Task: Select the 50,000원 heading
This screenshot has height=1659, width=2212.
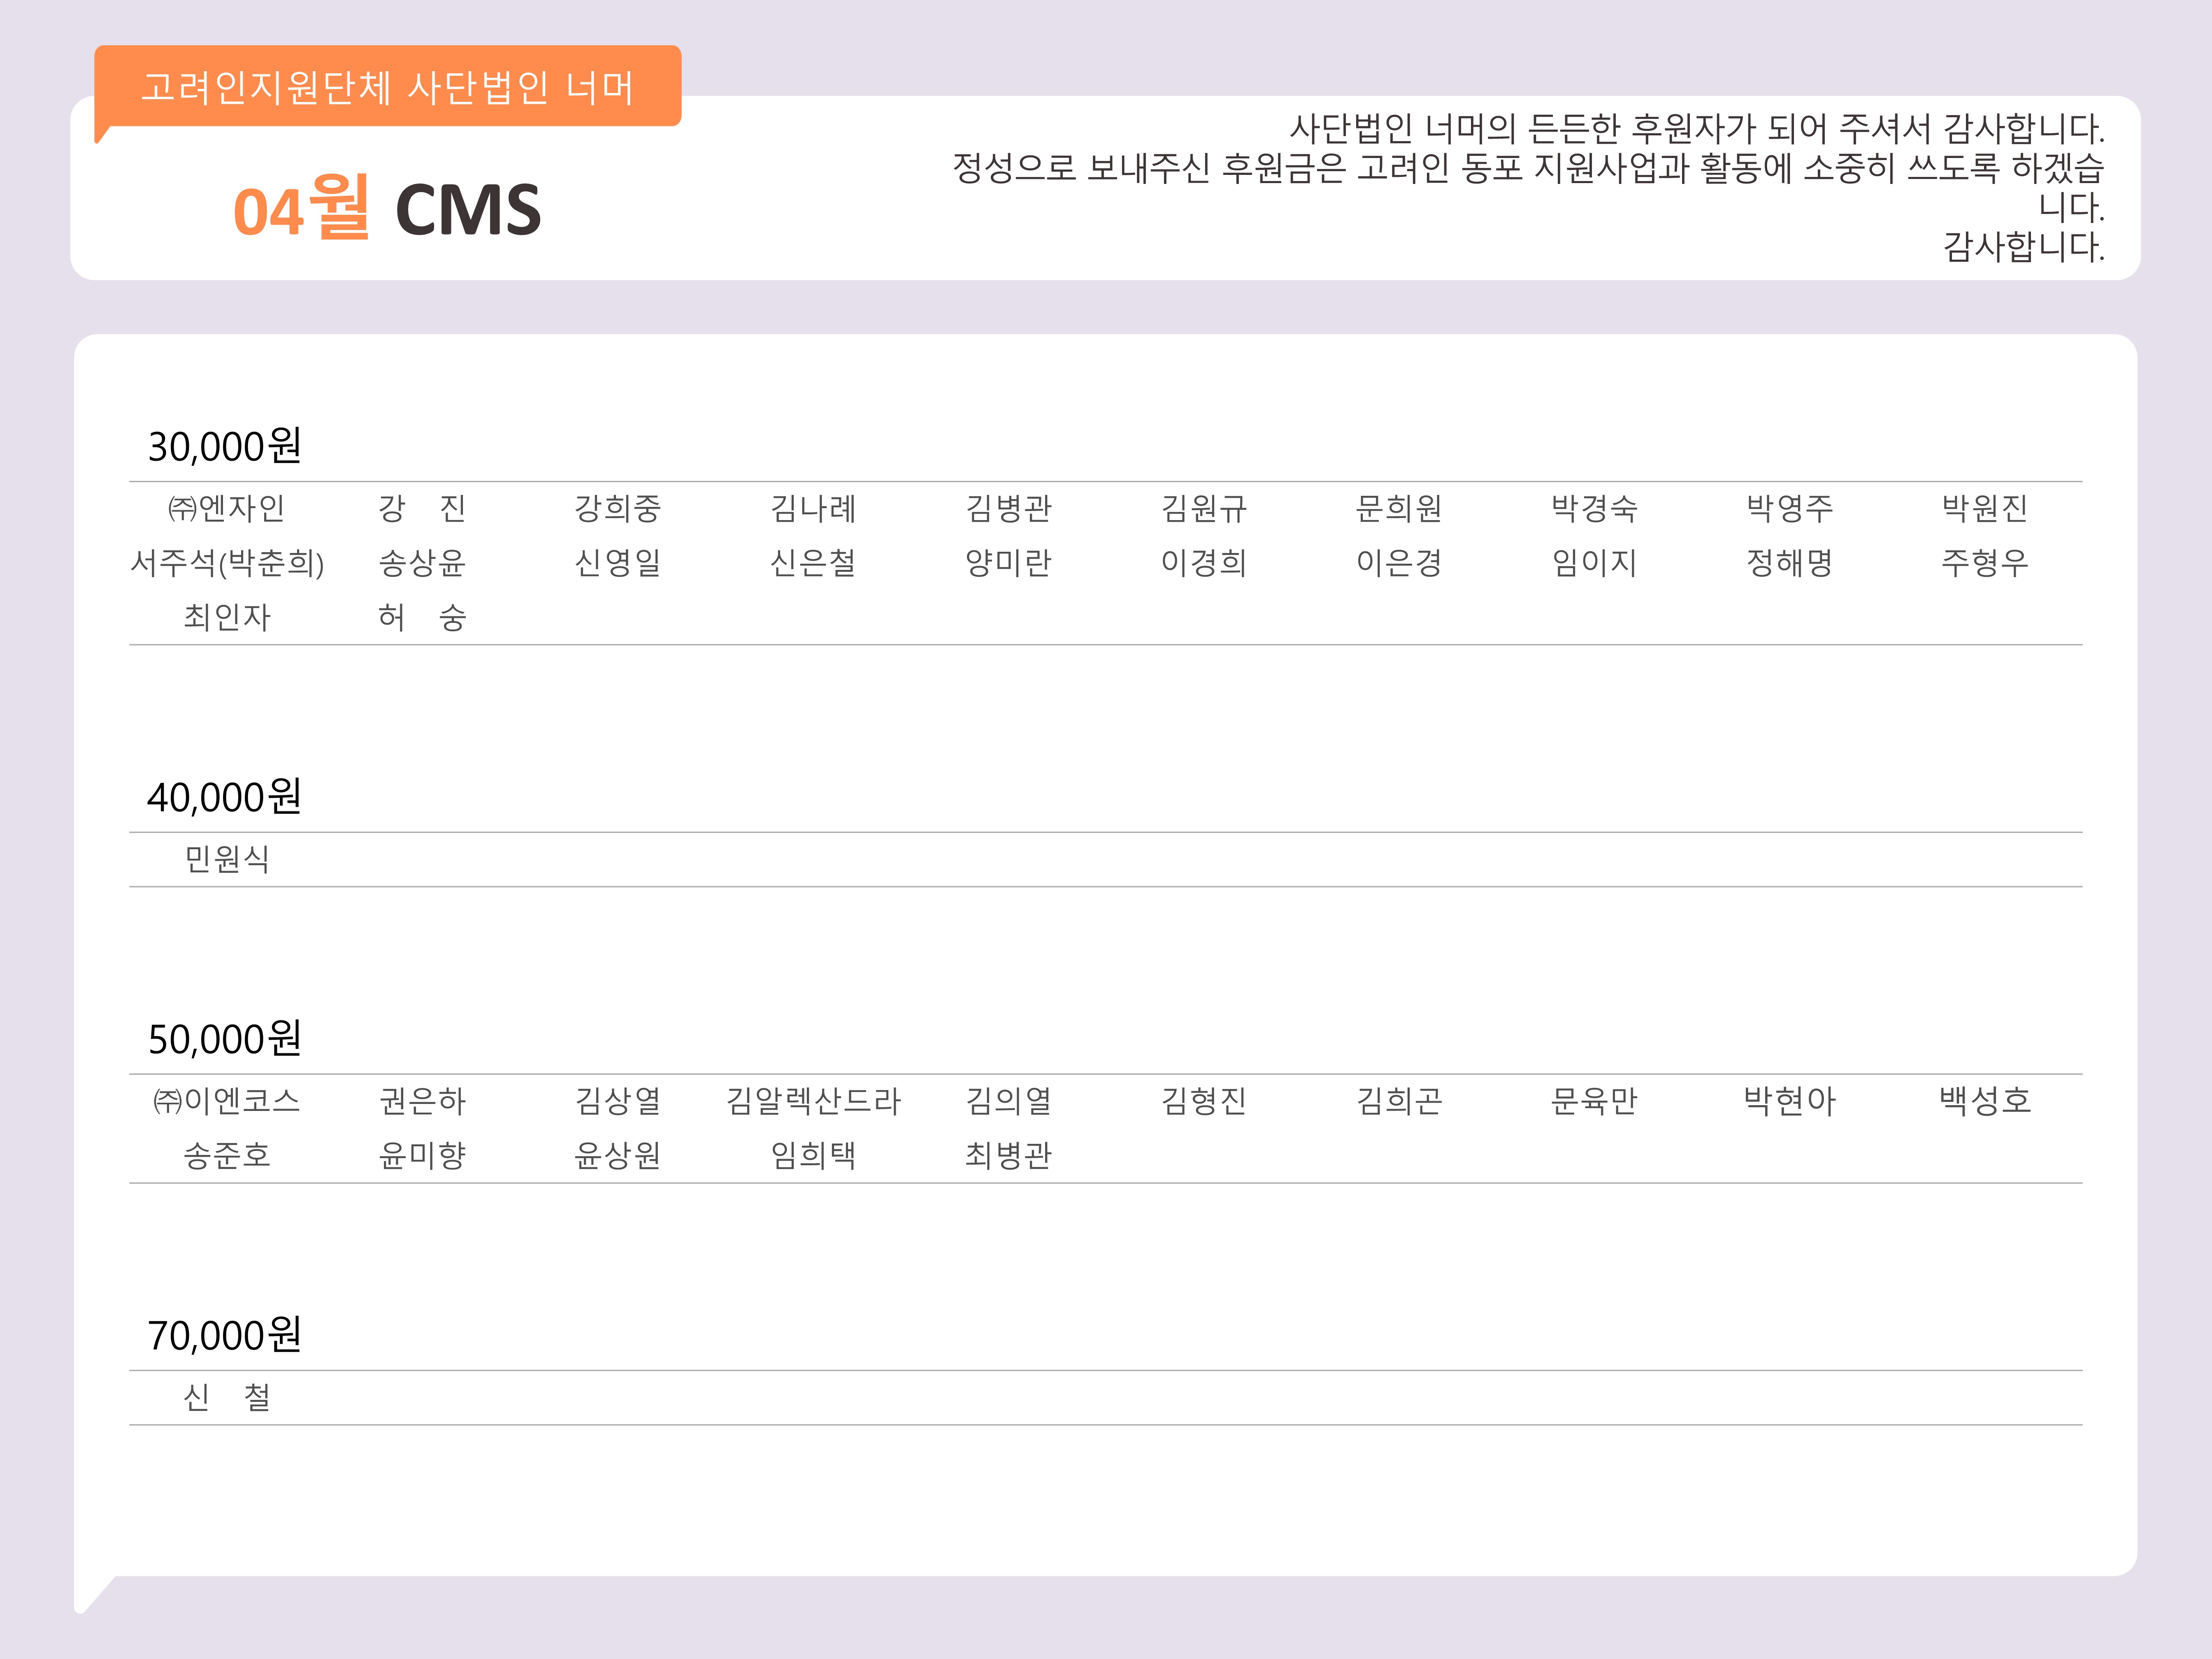Action: click(225, 1039)
